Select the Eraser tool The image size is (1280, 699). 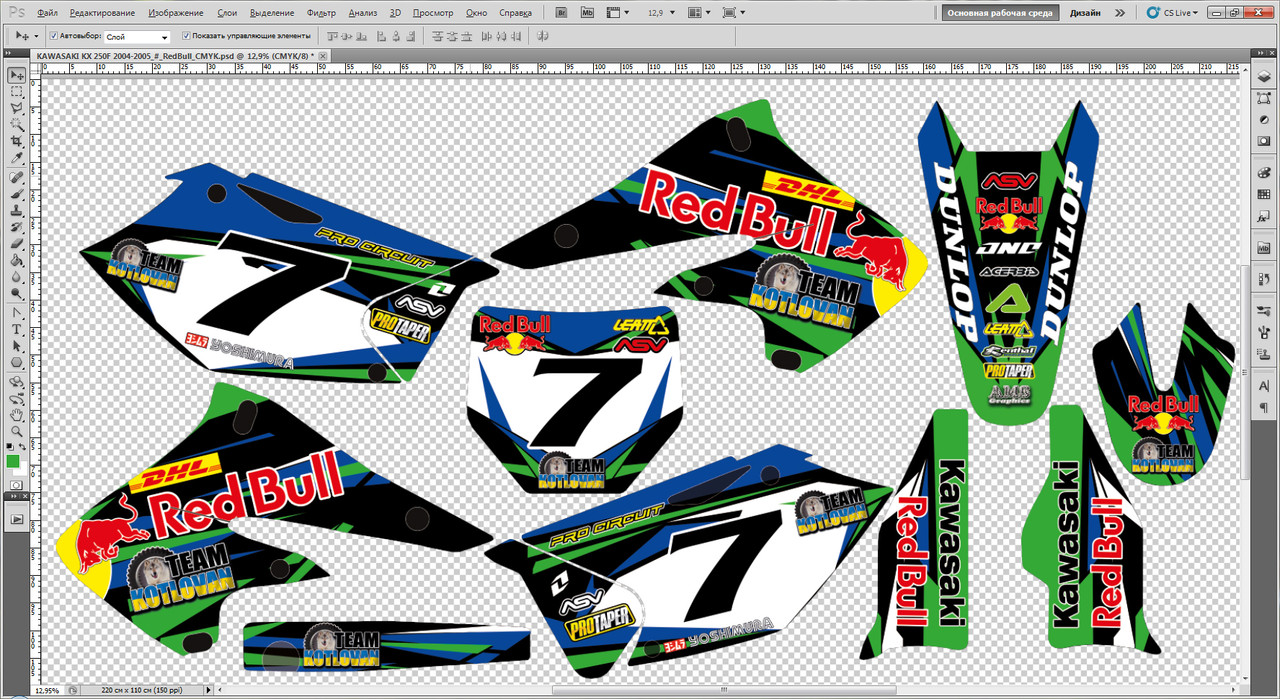(x=16, y=243)
